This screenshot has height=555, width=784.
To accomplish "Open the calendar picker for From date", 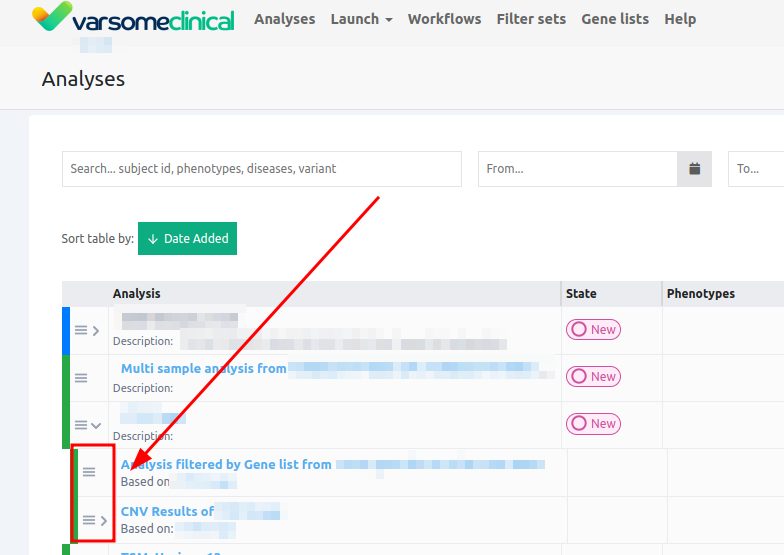I will [694, 169].
